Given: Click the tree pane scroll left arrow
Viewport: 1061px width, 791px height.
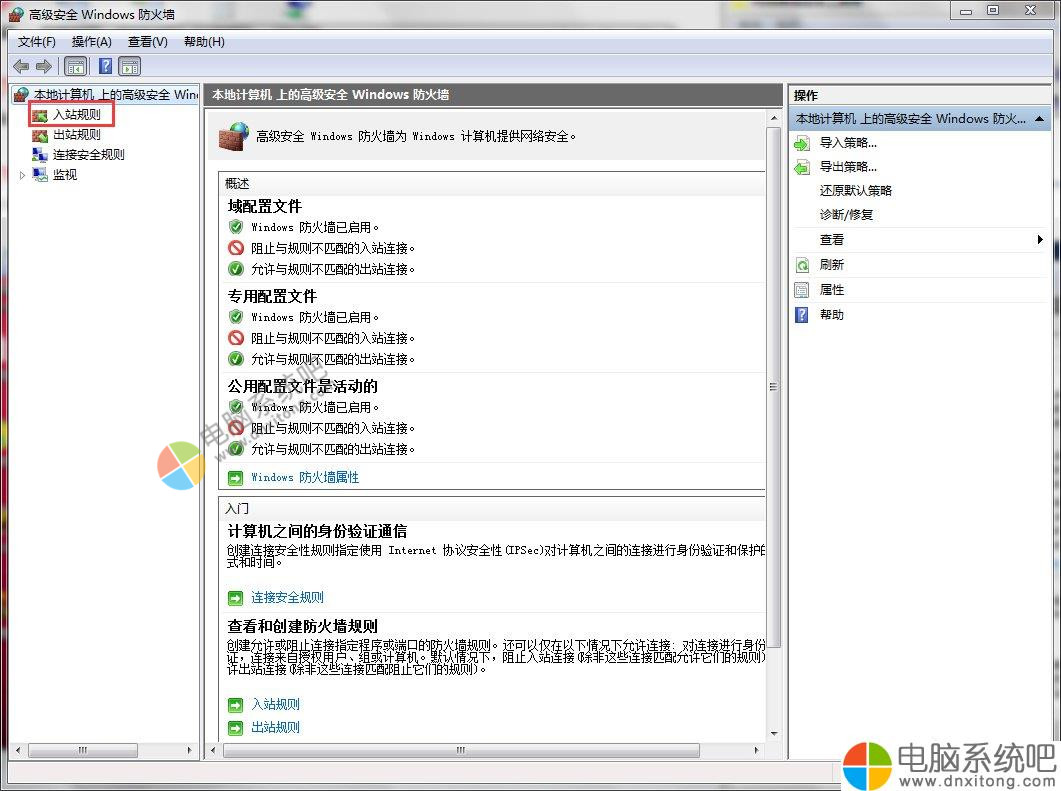Looking at the screenshot, I should tap(18, 750).
